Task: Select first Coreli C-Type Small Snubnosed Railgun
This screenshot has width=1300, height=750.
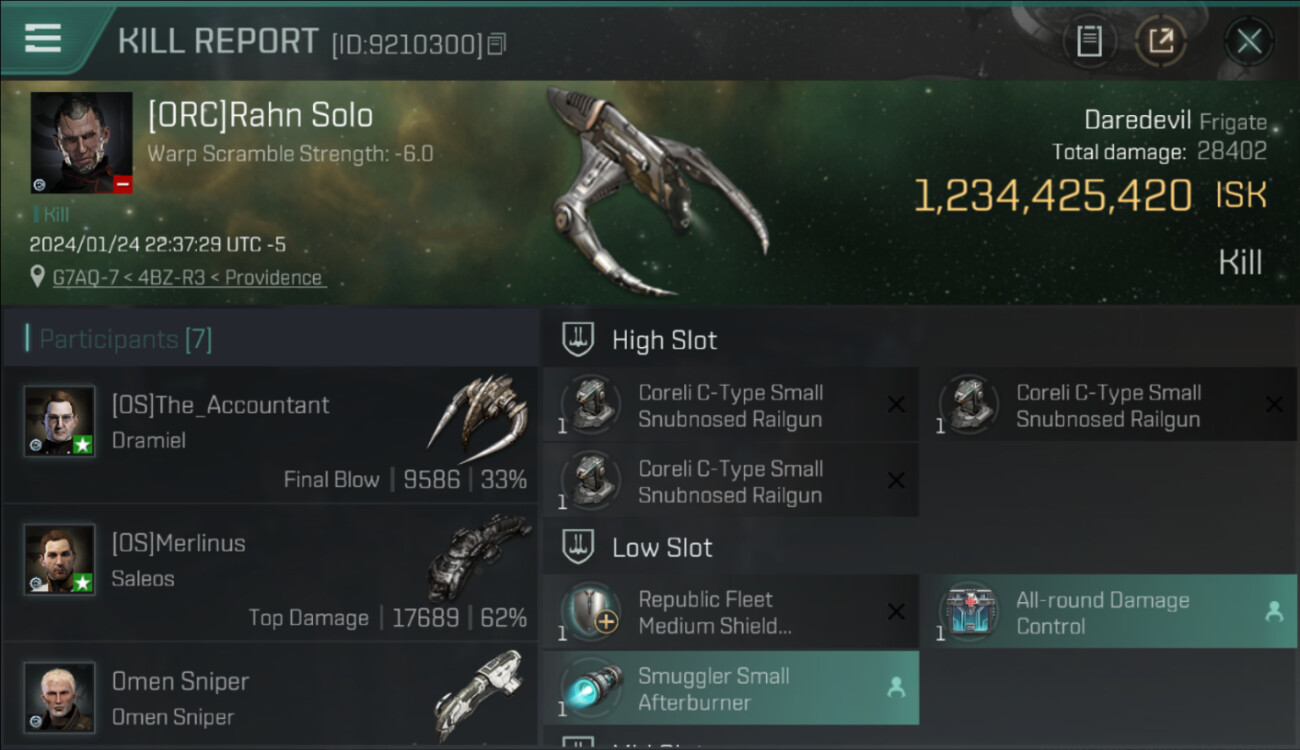Action: pyautogui.click(x=731, y=405)
